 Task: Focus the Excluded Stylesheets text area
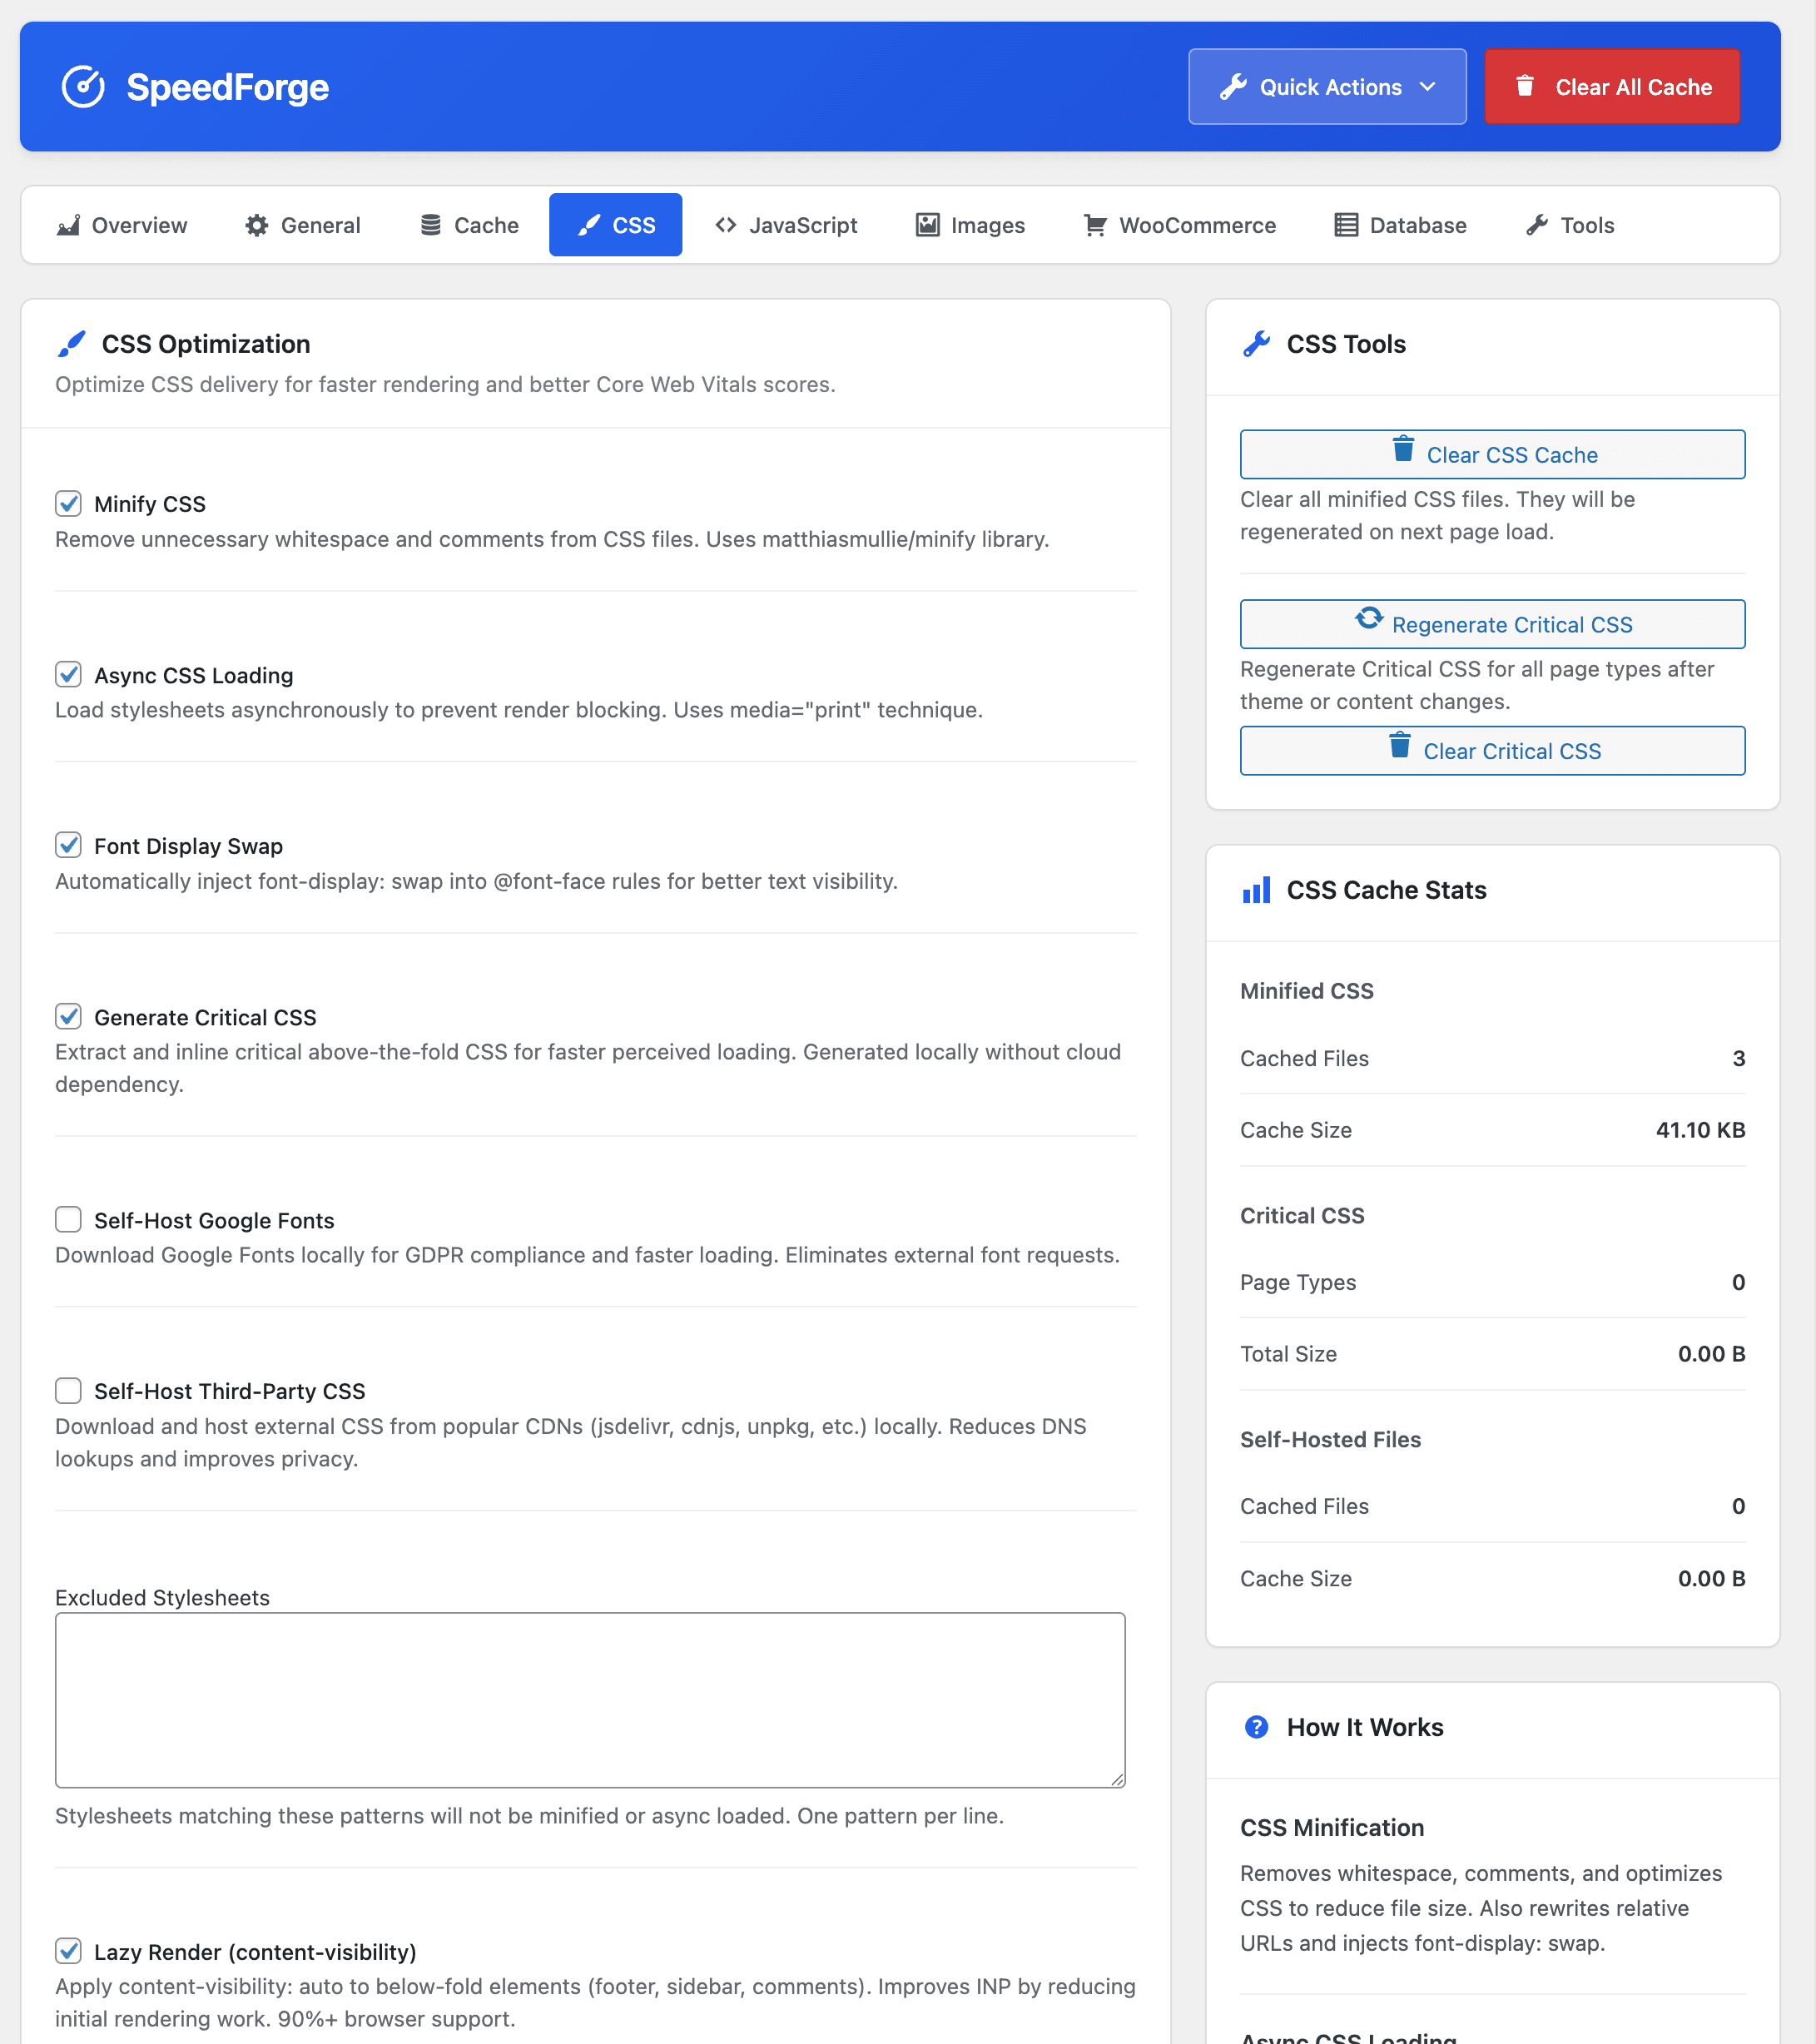click(x=590, y=1699)
